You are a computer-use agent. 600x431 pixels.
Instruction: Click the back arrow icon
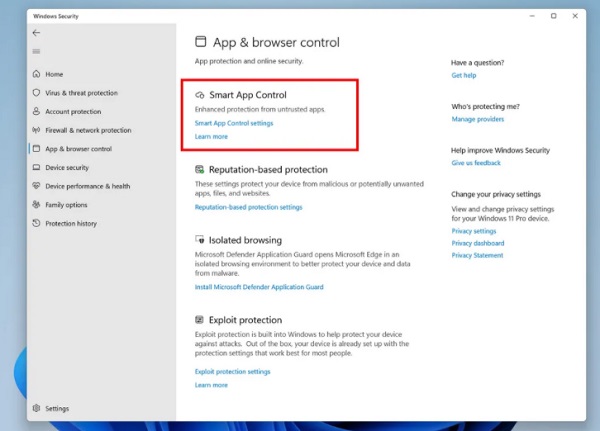point(37,33)
